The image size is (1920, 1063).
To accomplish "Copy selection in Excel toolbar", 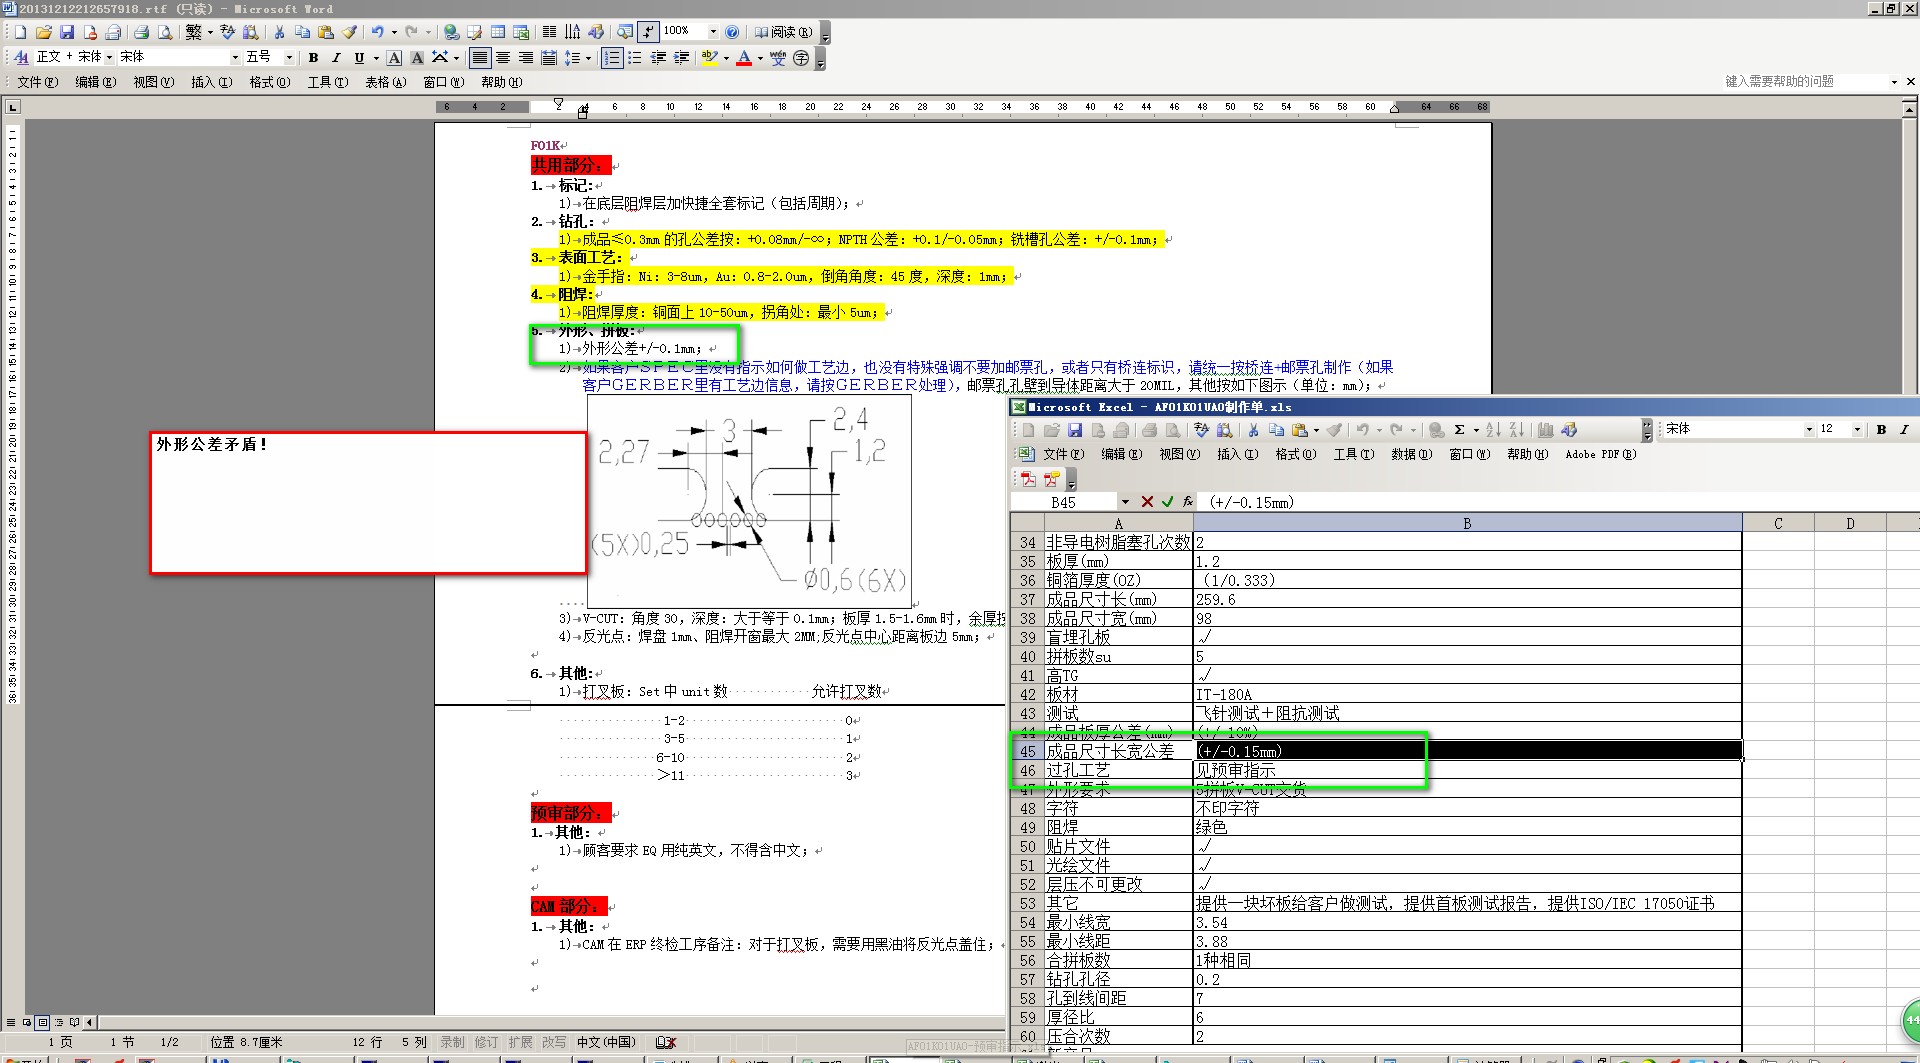I will [x=1276, y=430].
